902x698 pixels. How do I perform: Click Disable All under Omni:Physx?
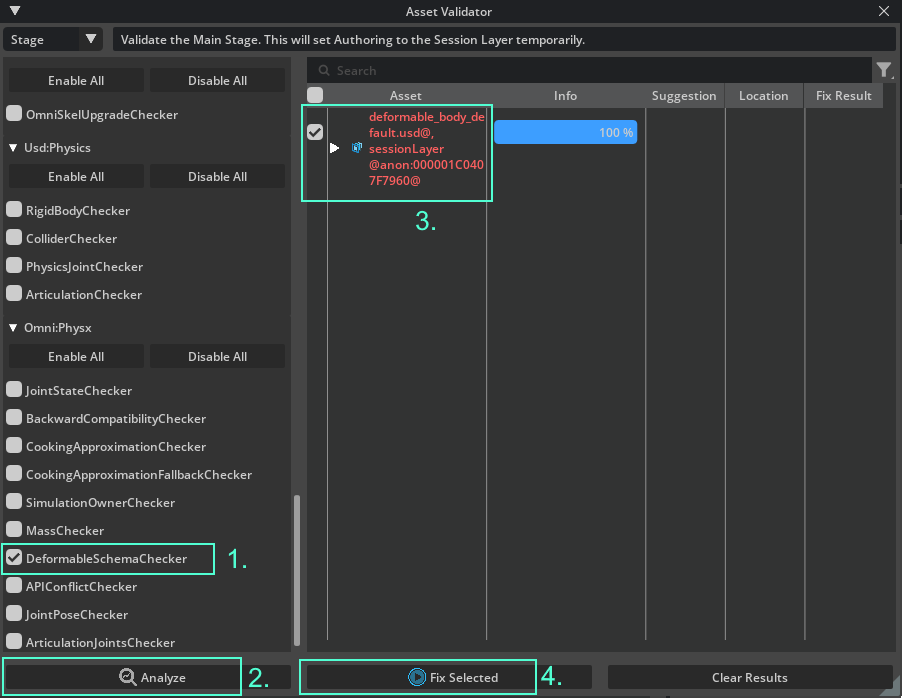[x=217, y=355]
